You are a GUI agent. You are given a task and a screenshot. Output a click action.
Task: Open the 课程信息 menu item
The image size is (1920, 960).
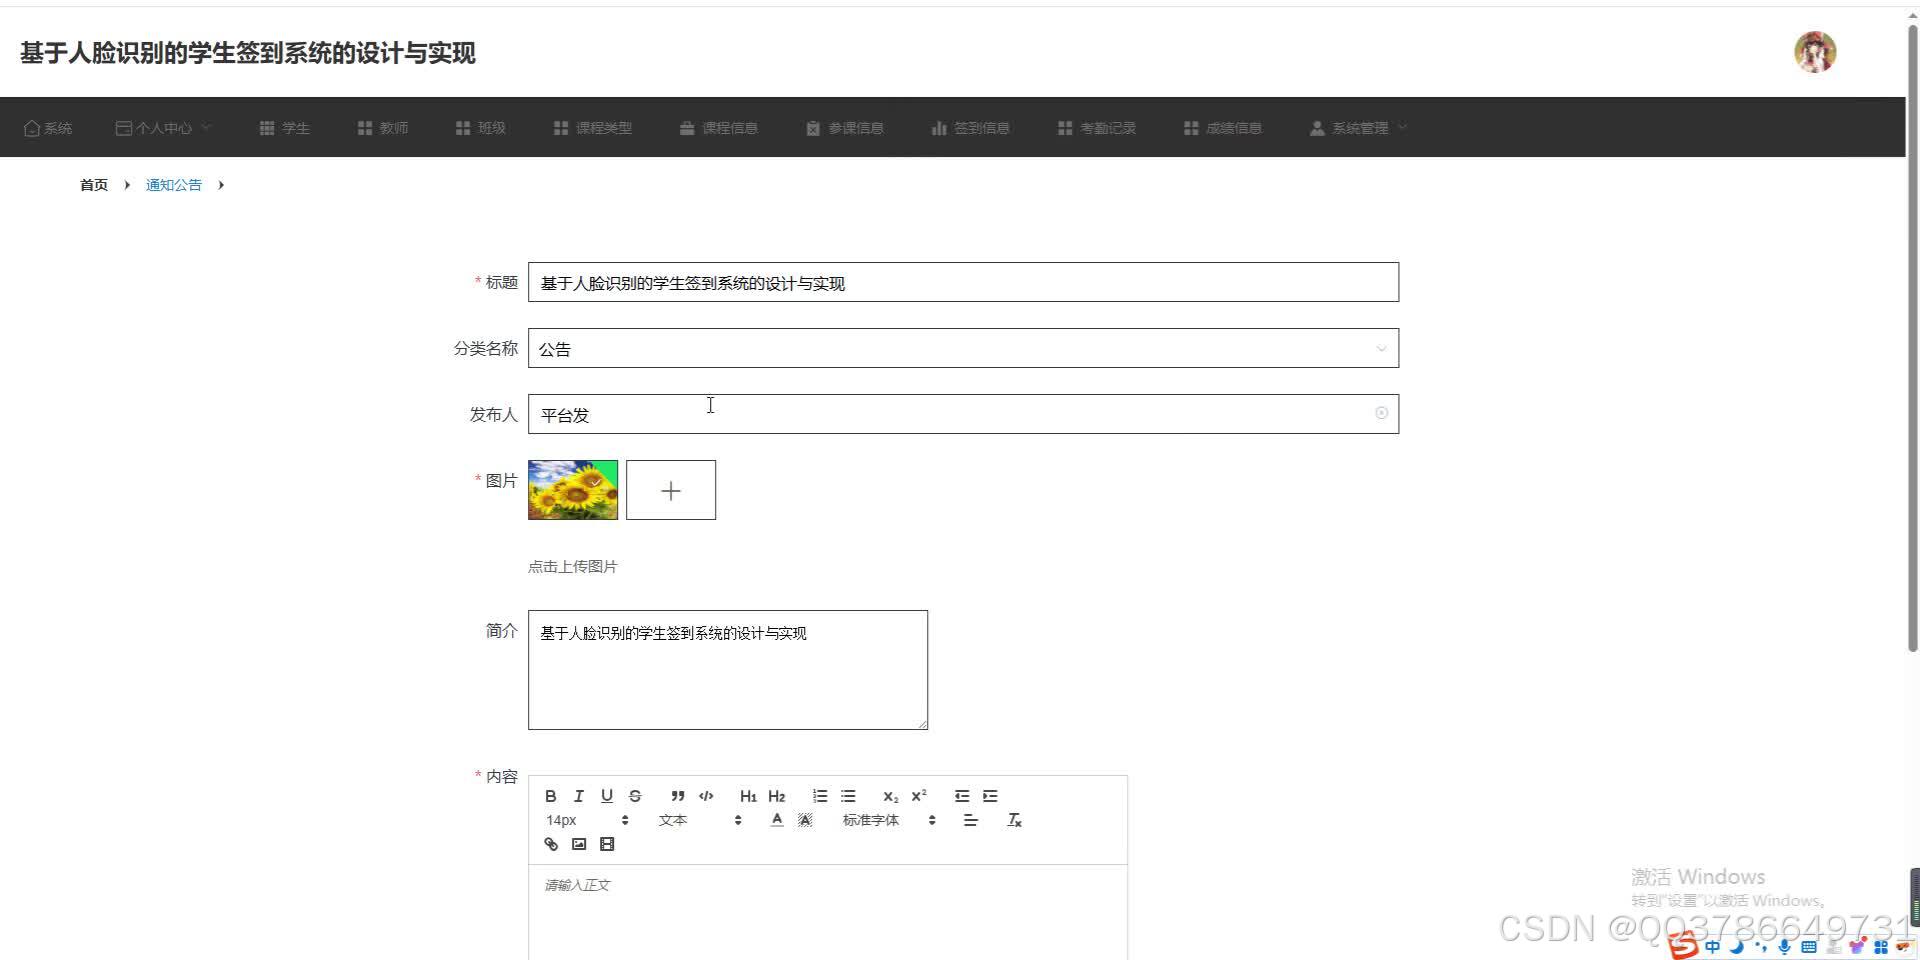click(x=718, y=128)
